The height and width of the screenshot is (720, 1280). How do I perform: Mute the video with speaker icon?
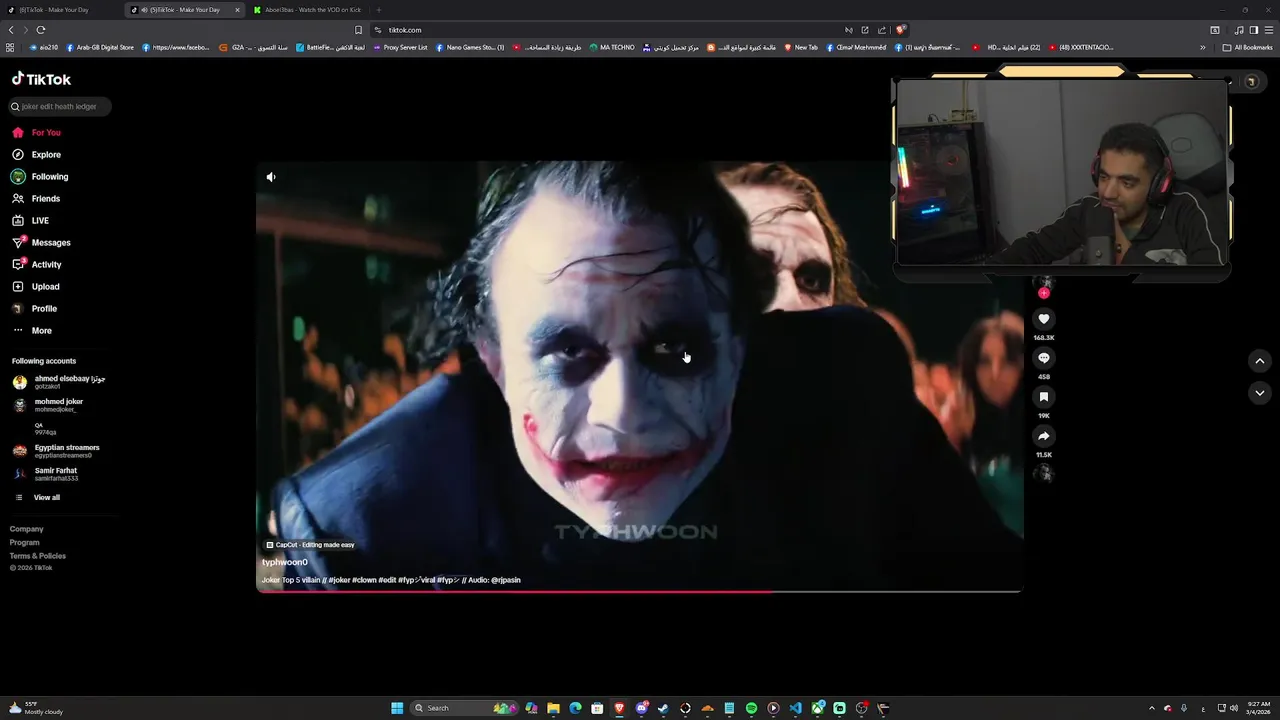point(271,177)
